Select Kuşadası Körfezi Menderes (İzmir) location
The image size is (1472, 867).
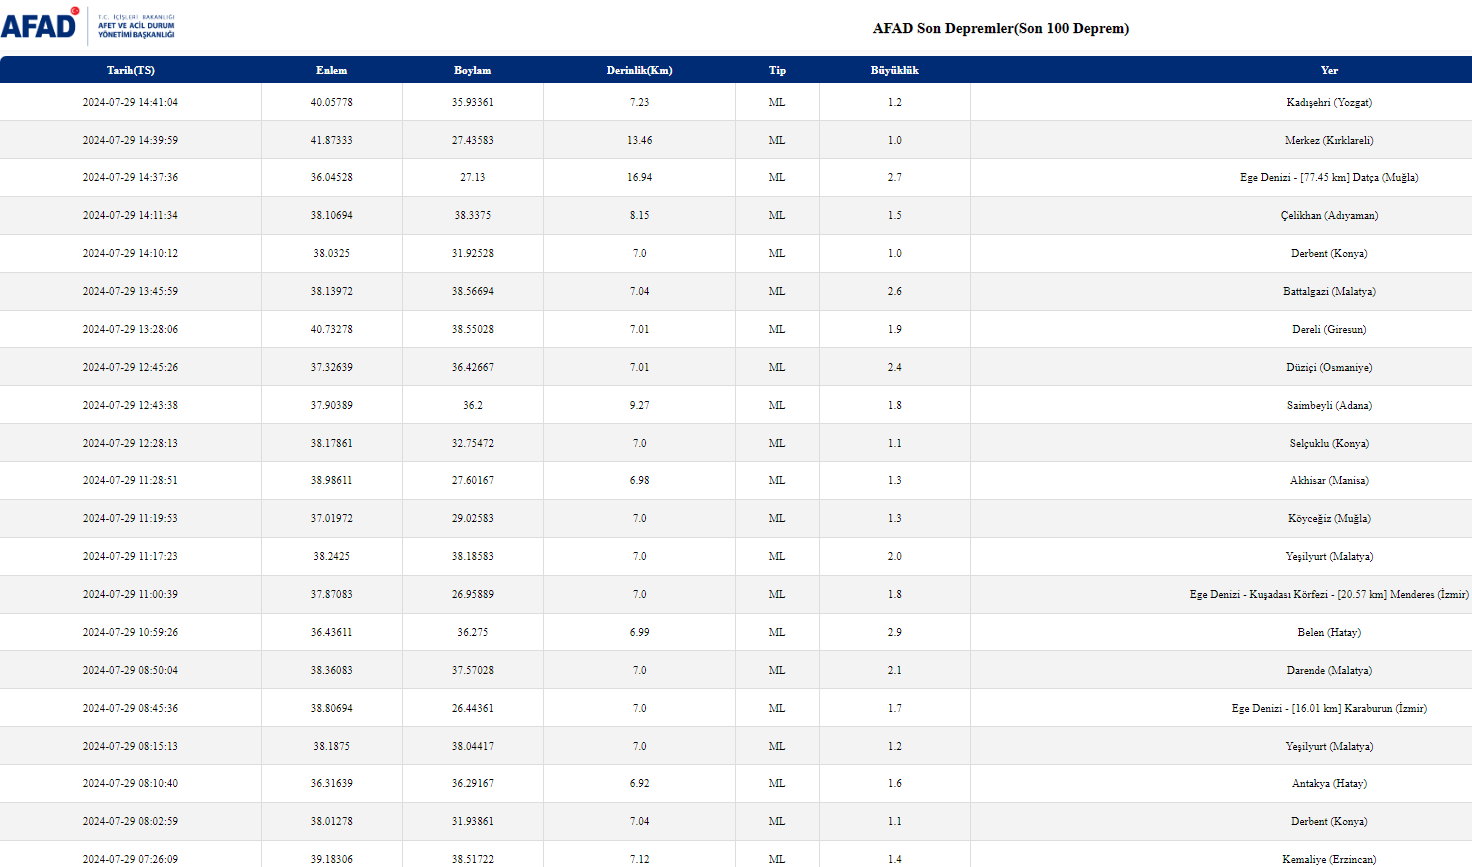(1329, 594)
